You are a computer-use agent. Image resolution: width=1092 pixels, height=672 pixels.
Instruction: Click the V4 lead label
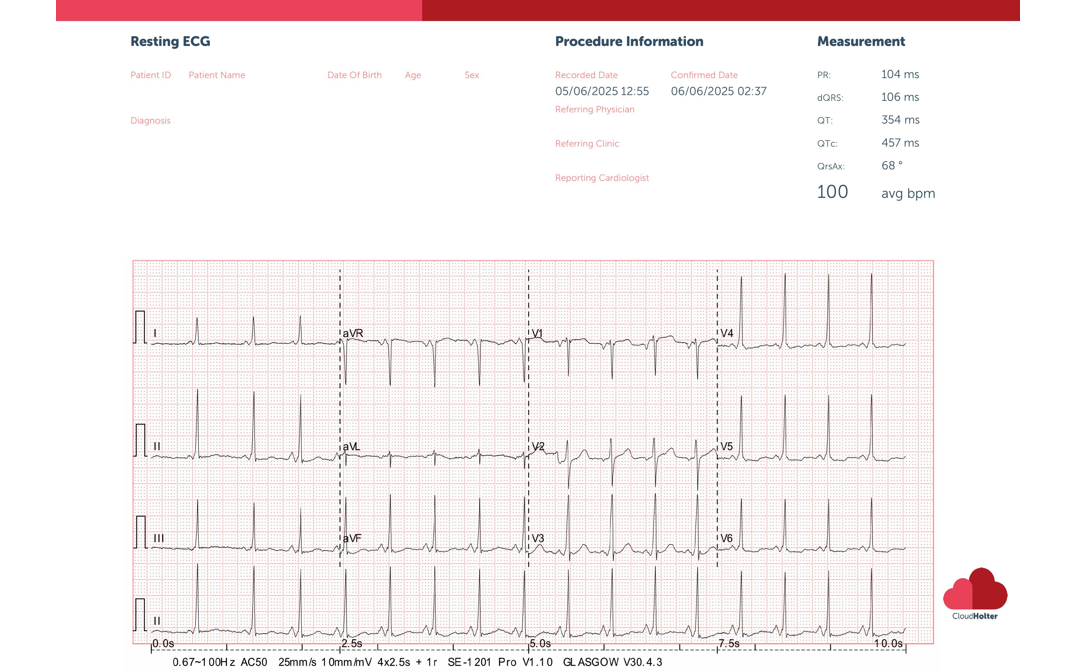[727, 334]
